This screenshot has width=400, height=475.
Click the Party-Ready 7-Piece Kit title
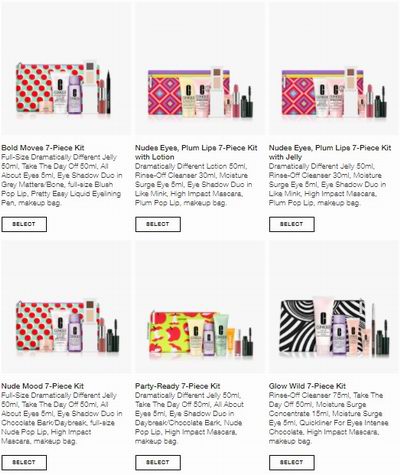[x=178, y=386]
